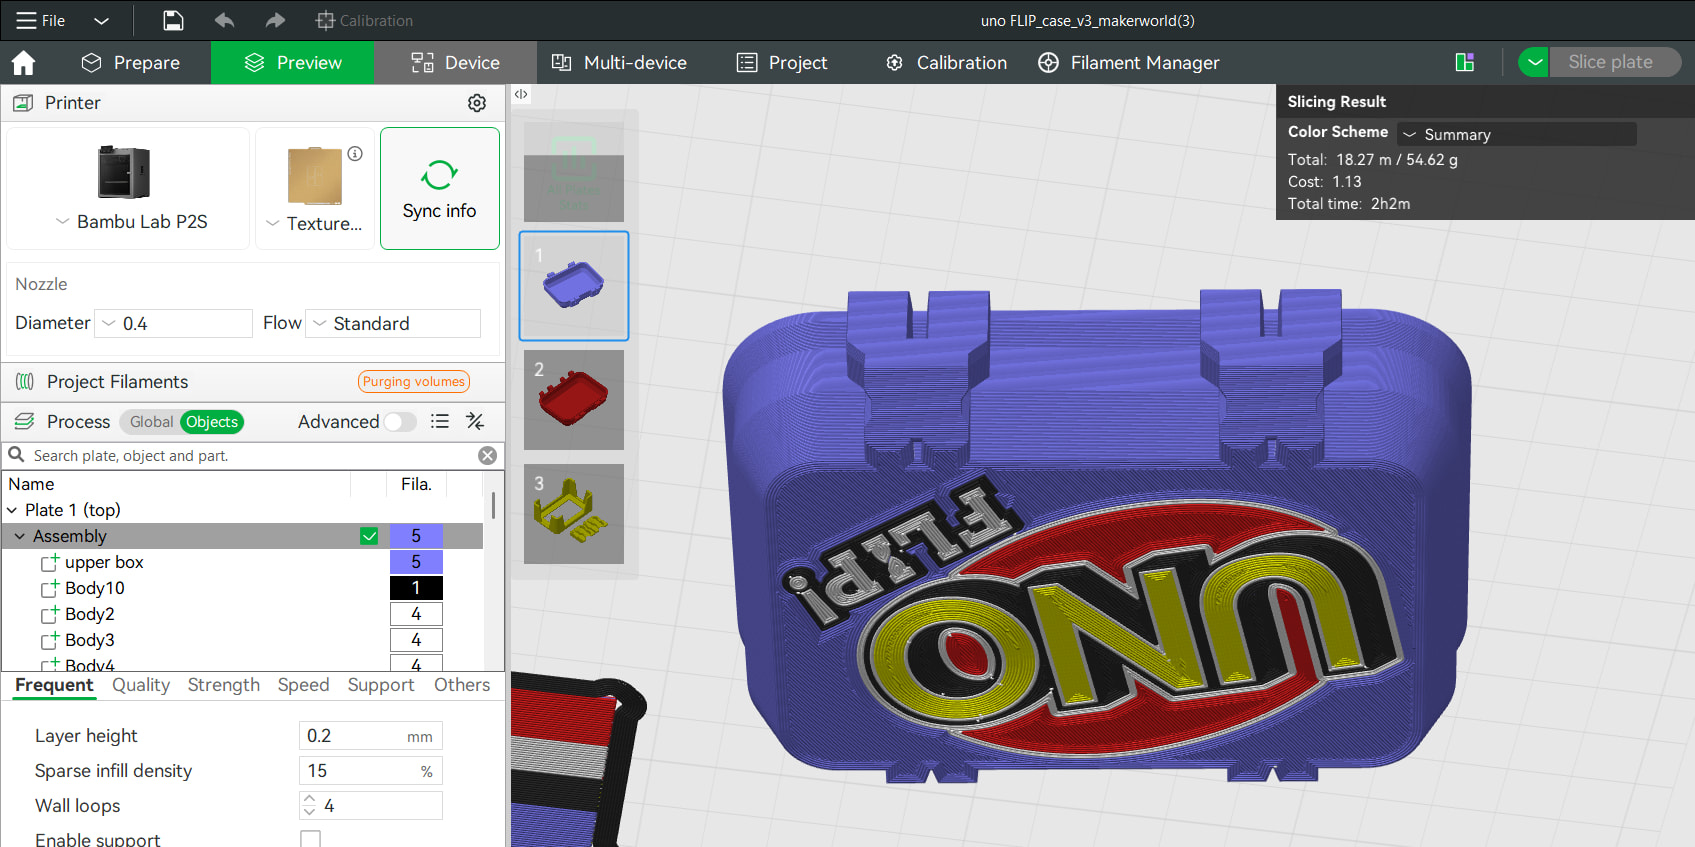Collapse the Plate 1 (top) tree node
1695x847 pixels.
tap(12, 511)
